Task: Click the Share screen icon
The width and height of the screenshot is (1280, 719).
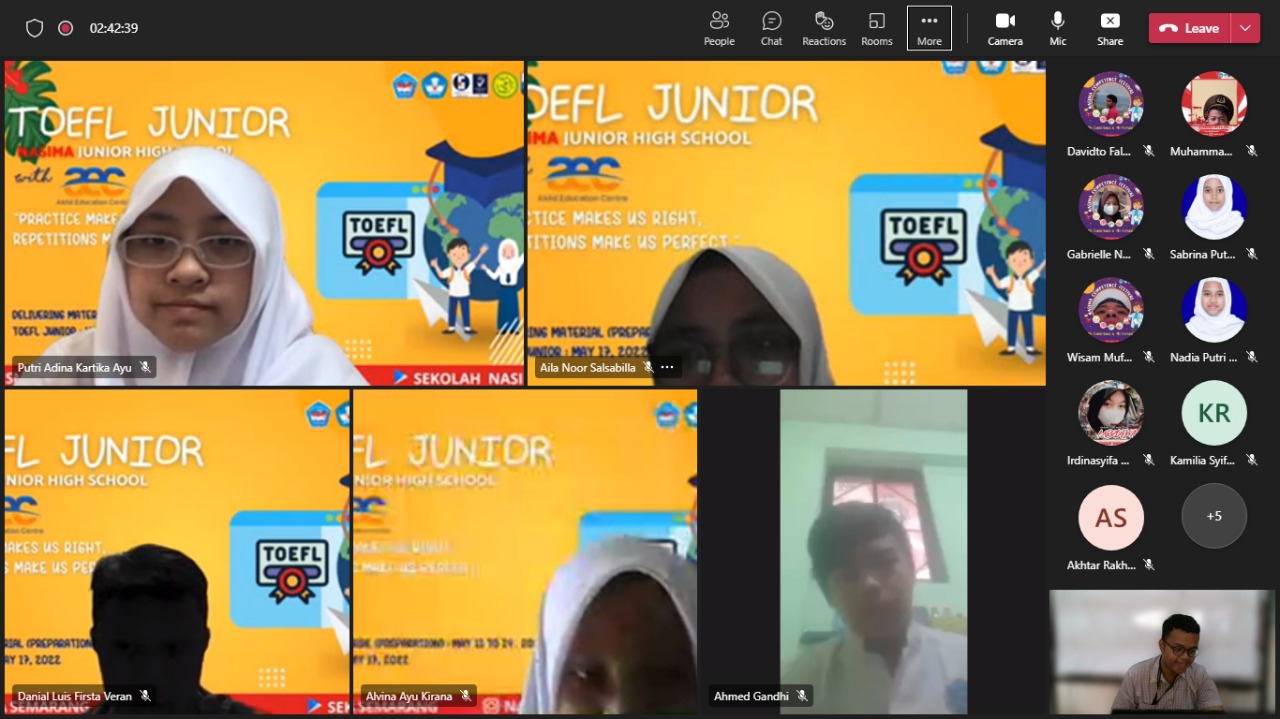Action: [x=1109, y=28]
